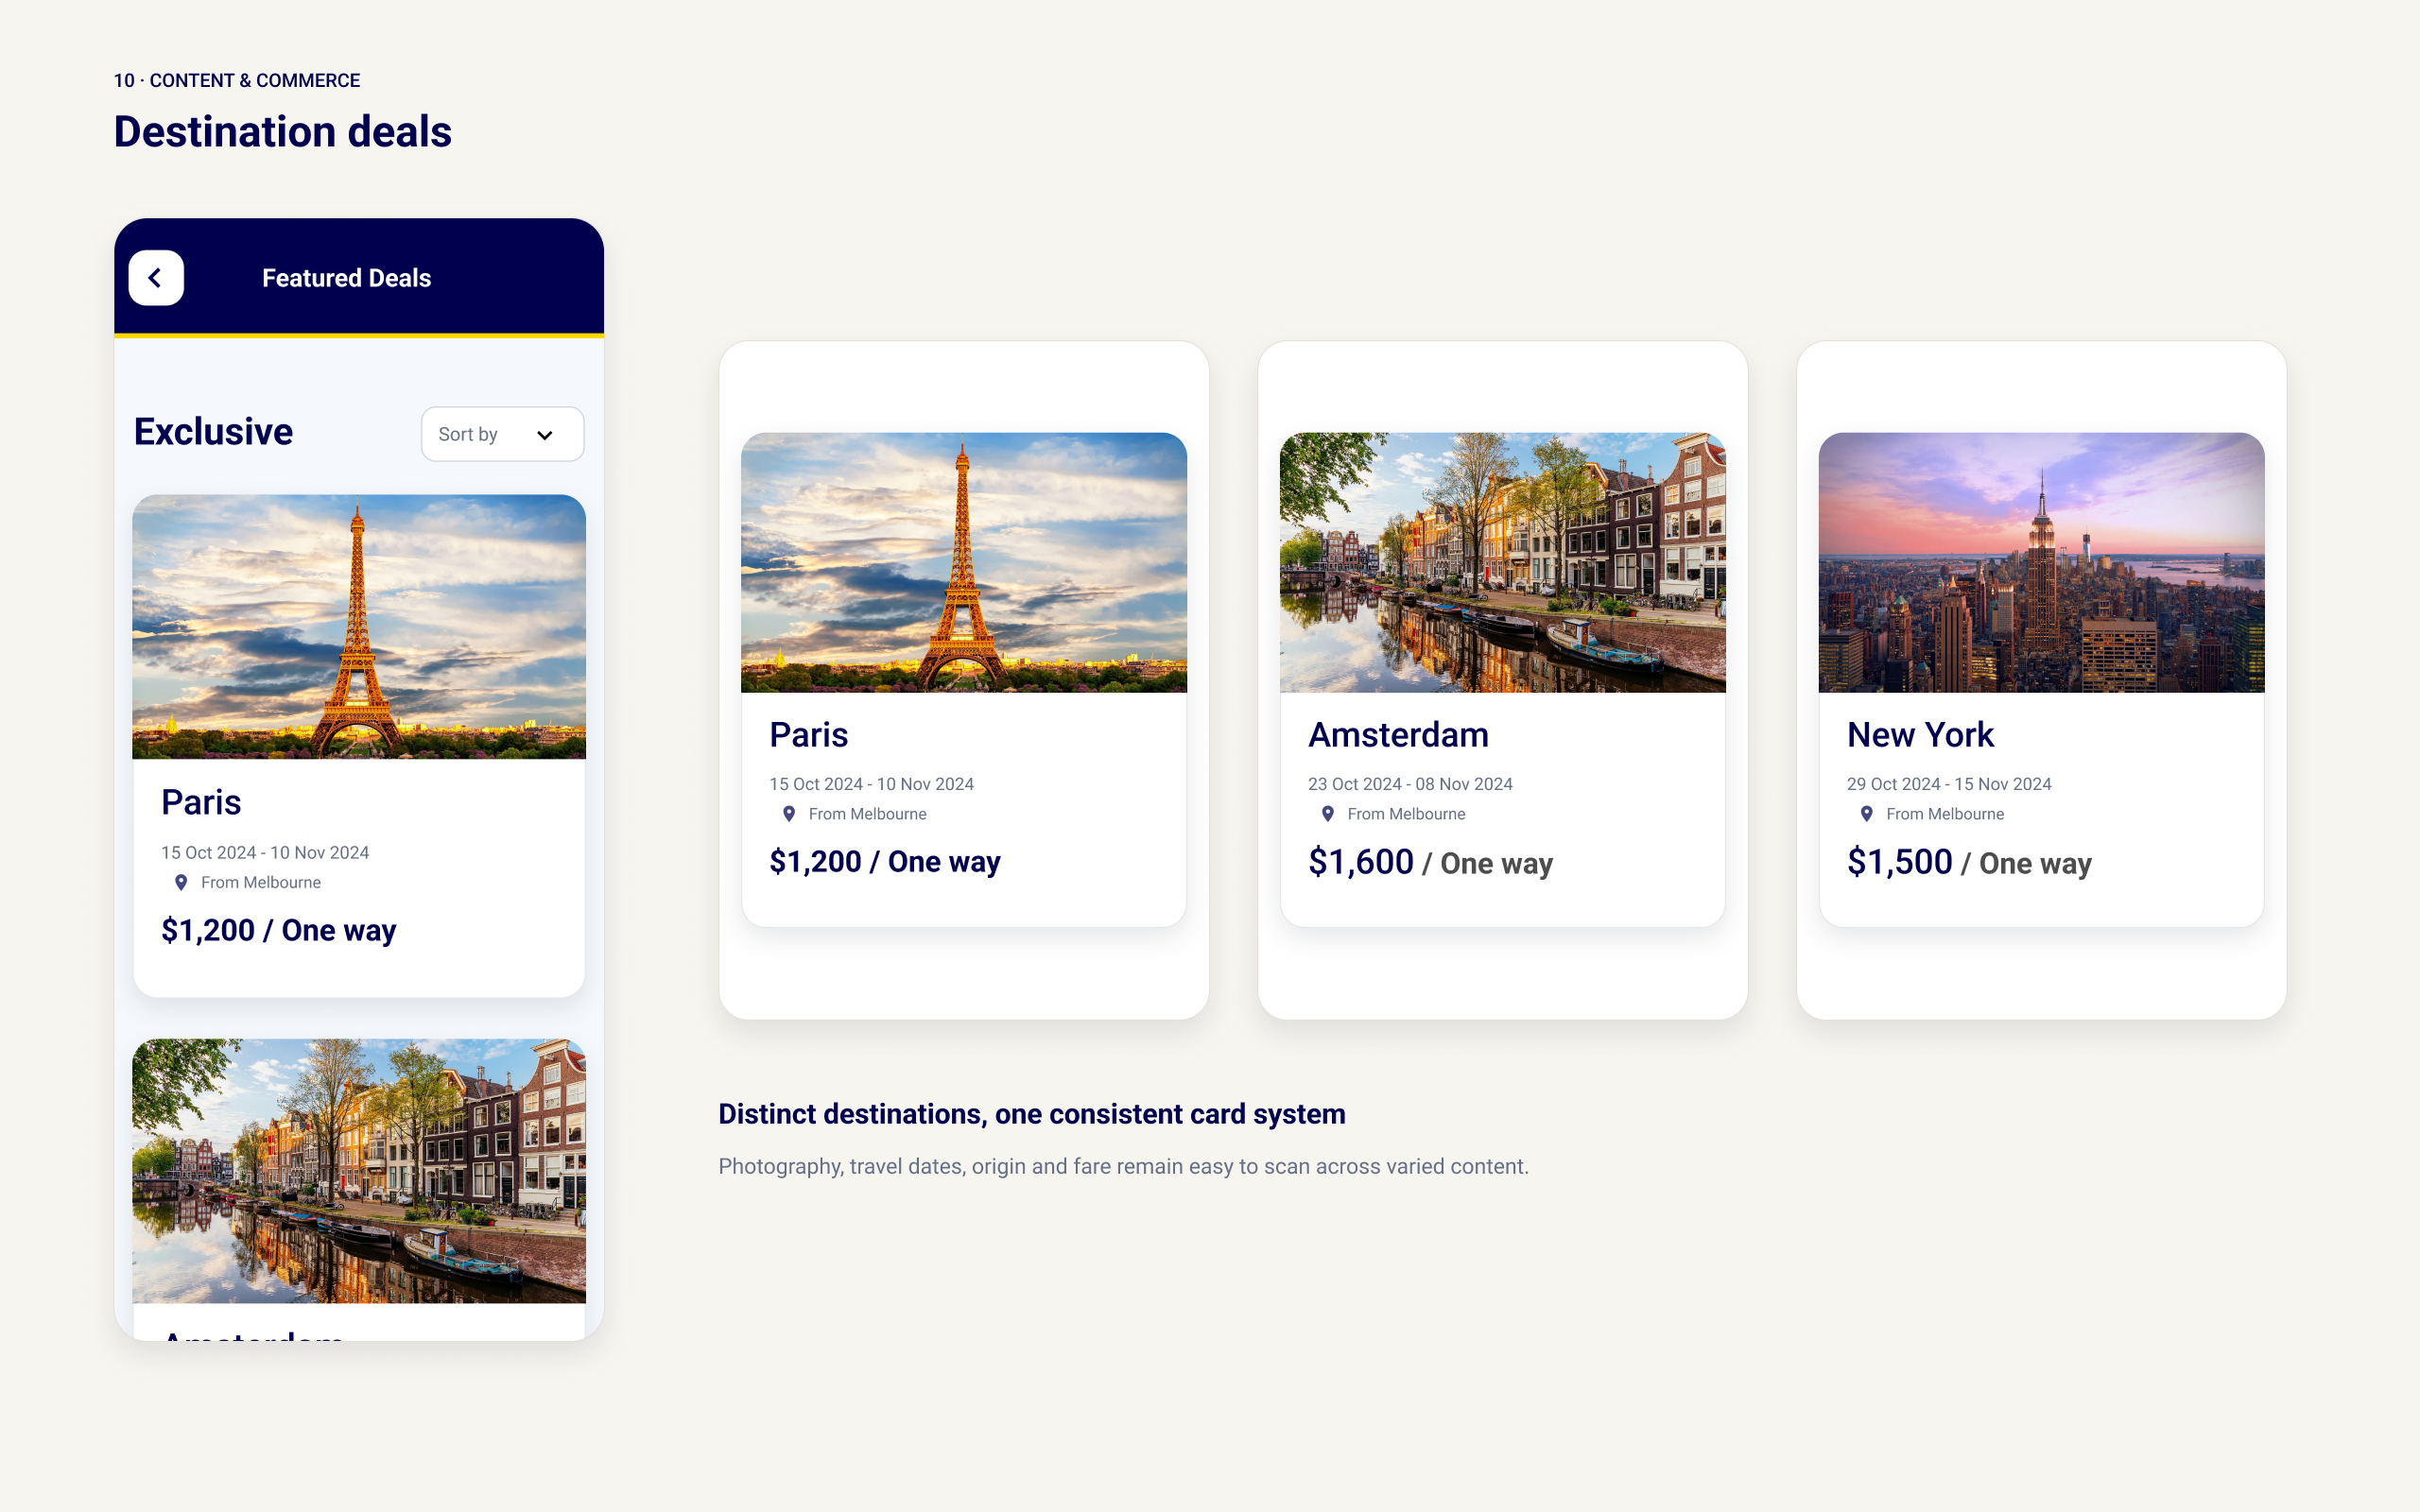2420x1512 pixels.
Task: Click the location pin in the standalone Paris card
Action: tap(789, 814)
